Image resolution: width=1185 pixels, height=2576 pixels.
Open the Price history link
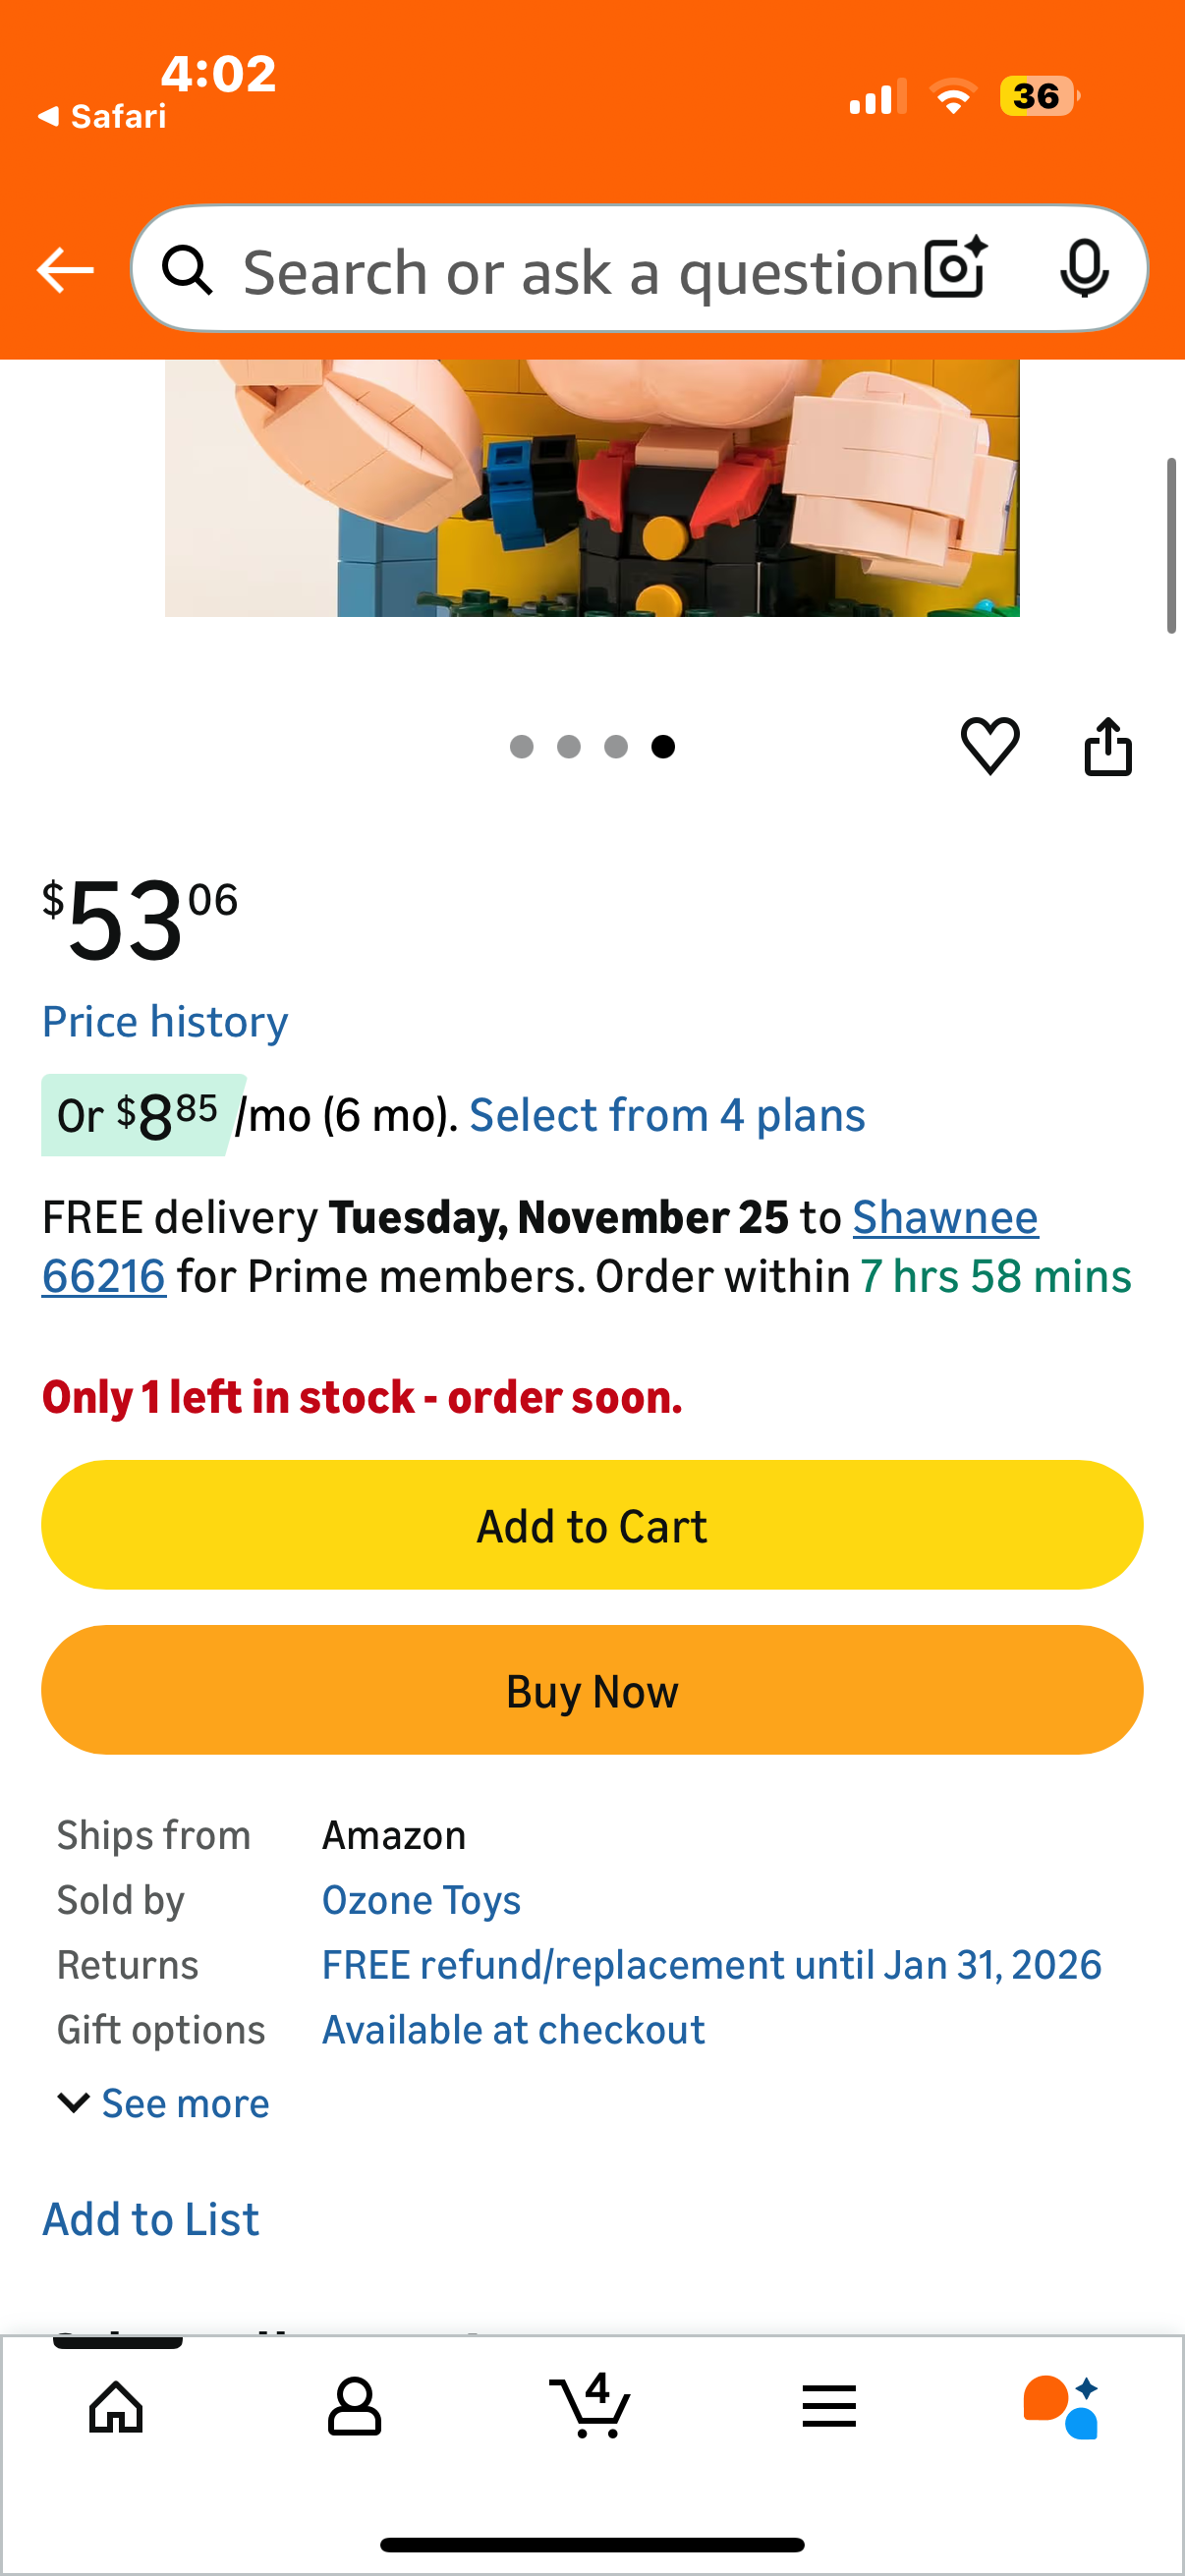pyautogui.click(x=165, y=1022)
